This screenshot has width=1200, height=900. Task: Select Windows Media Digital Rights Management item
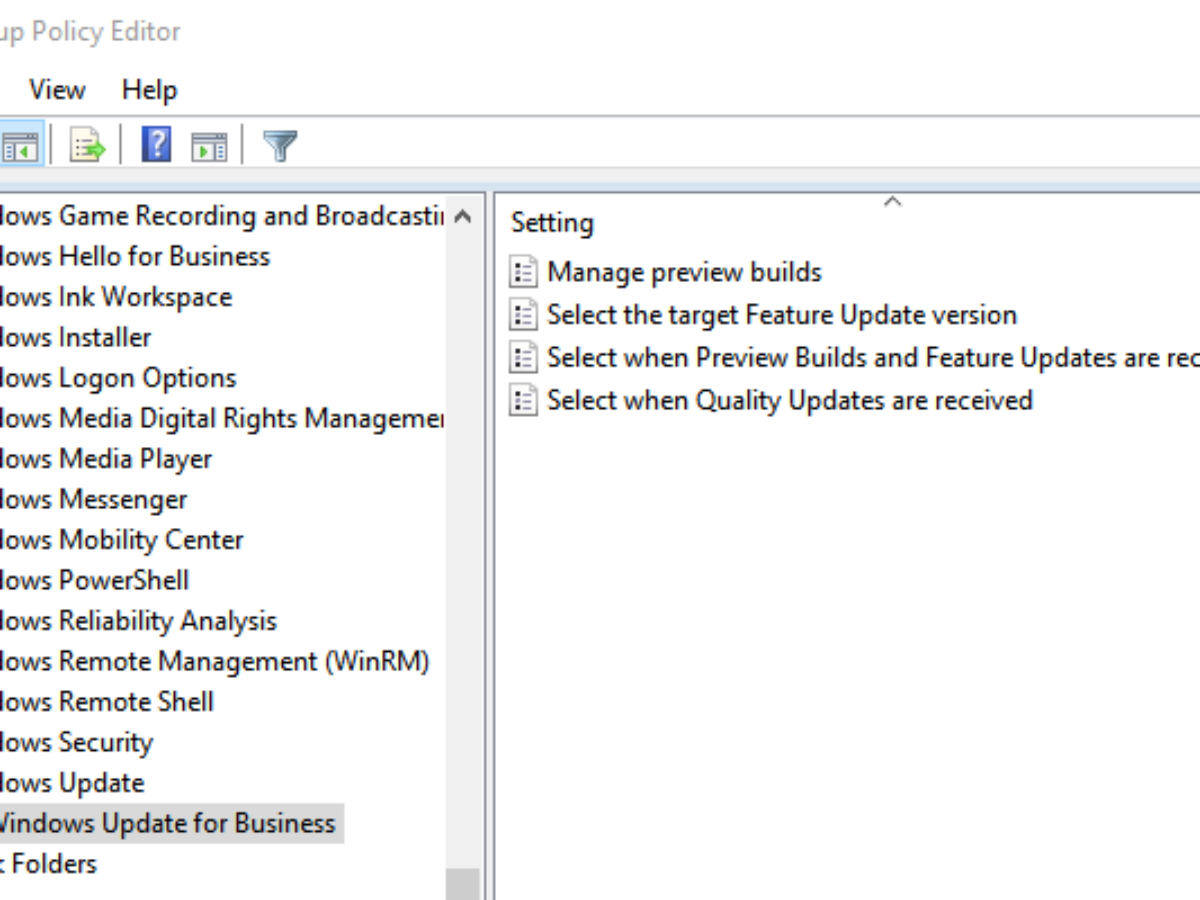tap(221, 418)
